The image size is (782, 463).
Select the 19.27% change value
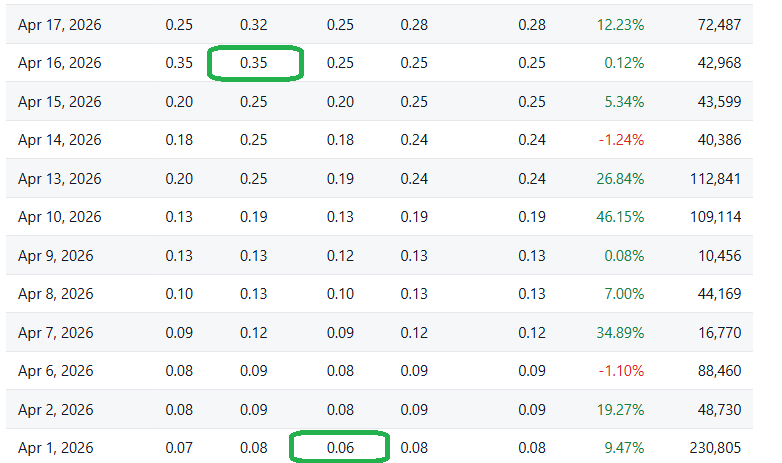point(620,409)
